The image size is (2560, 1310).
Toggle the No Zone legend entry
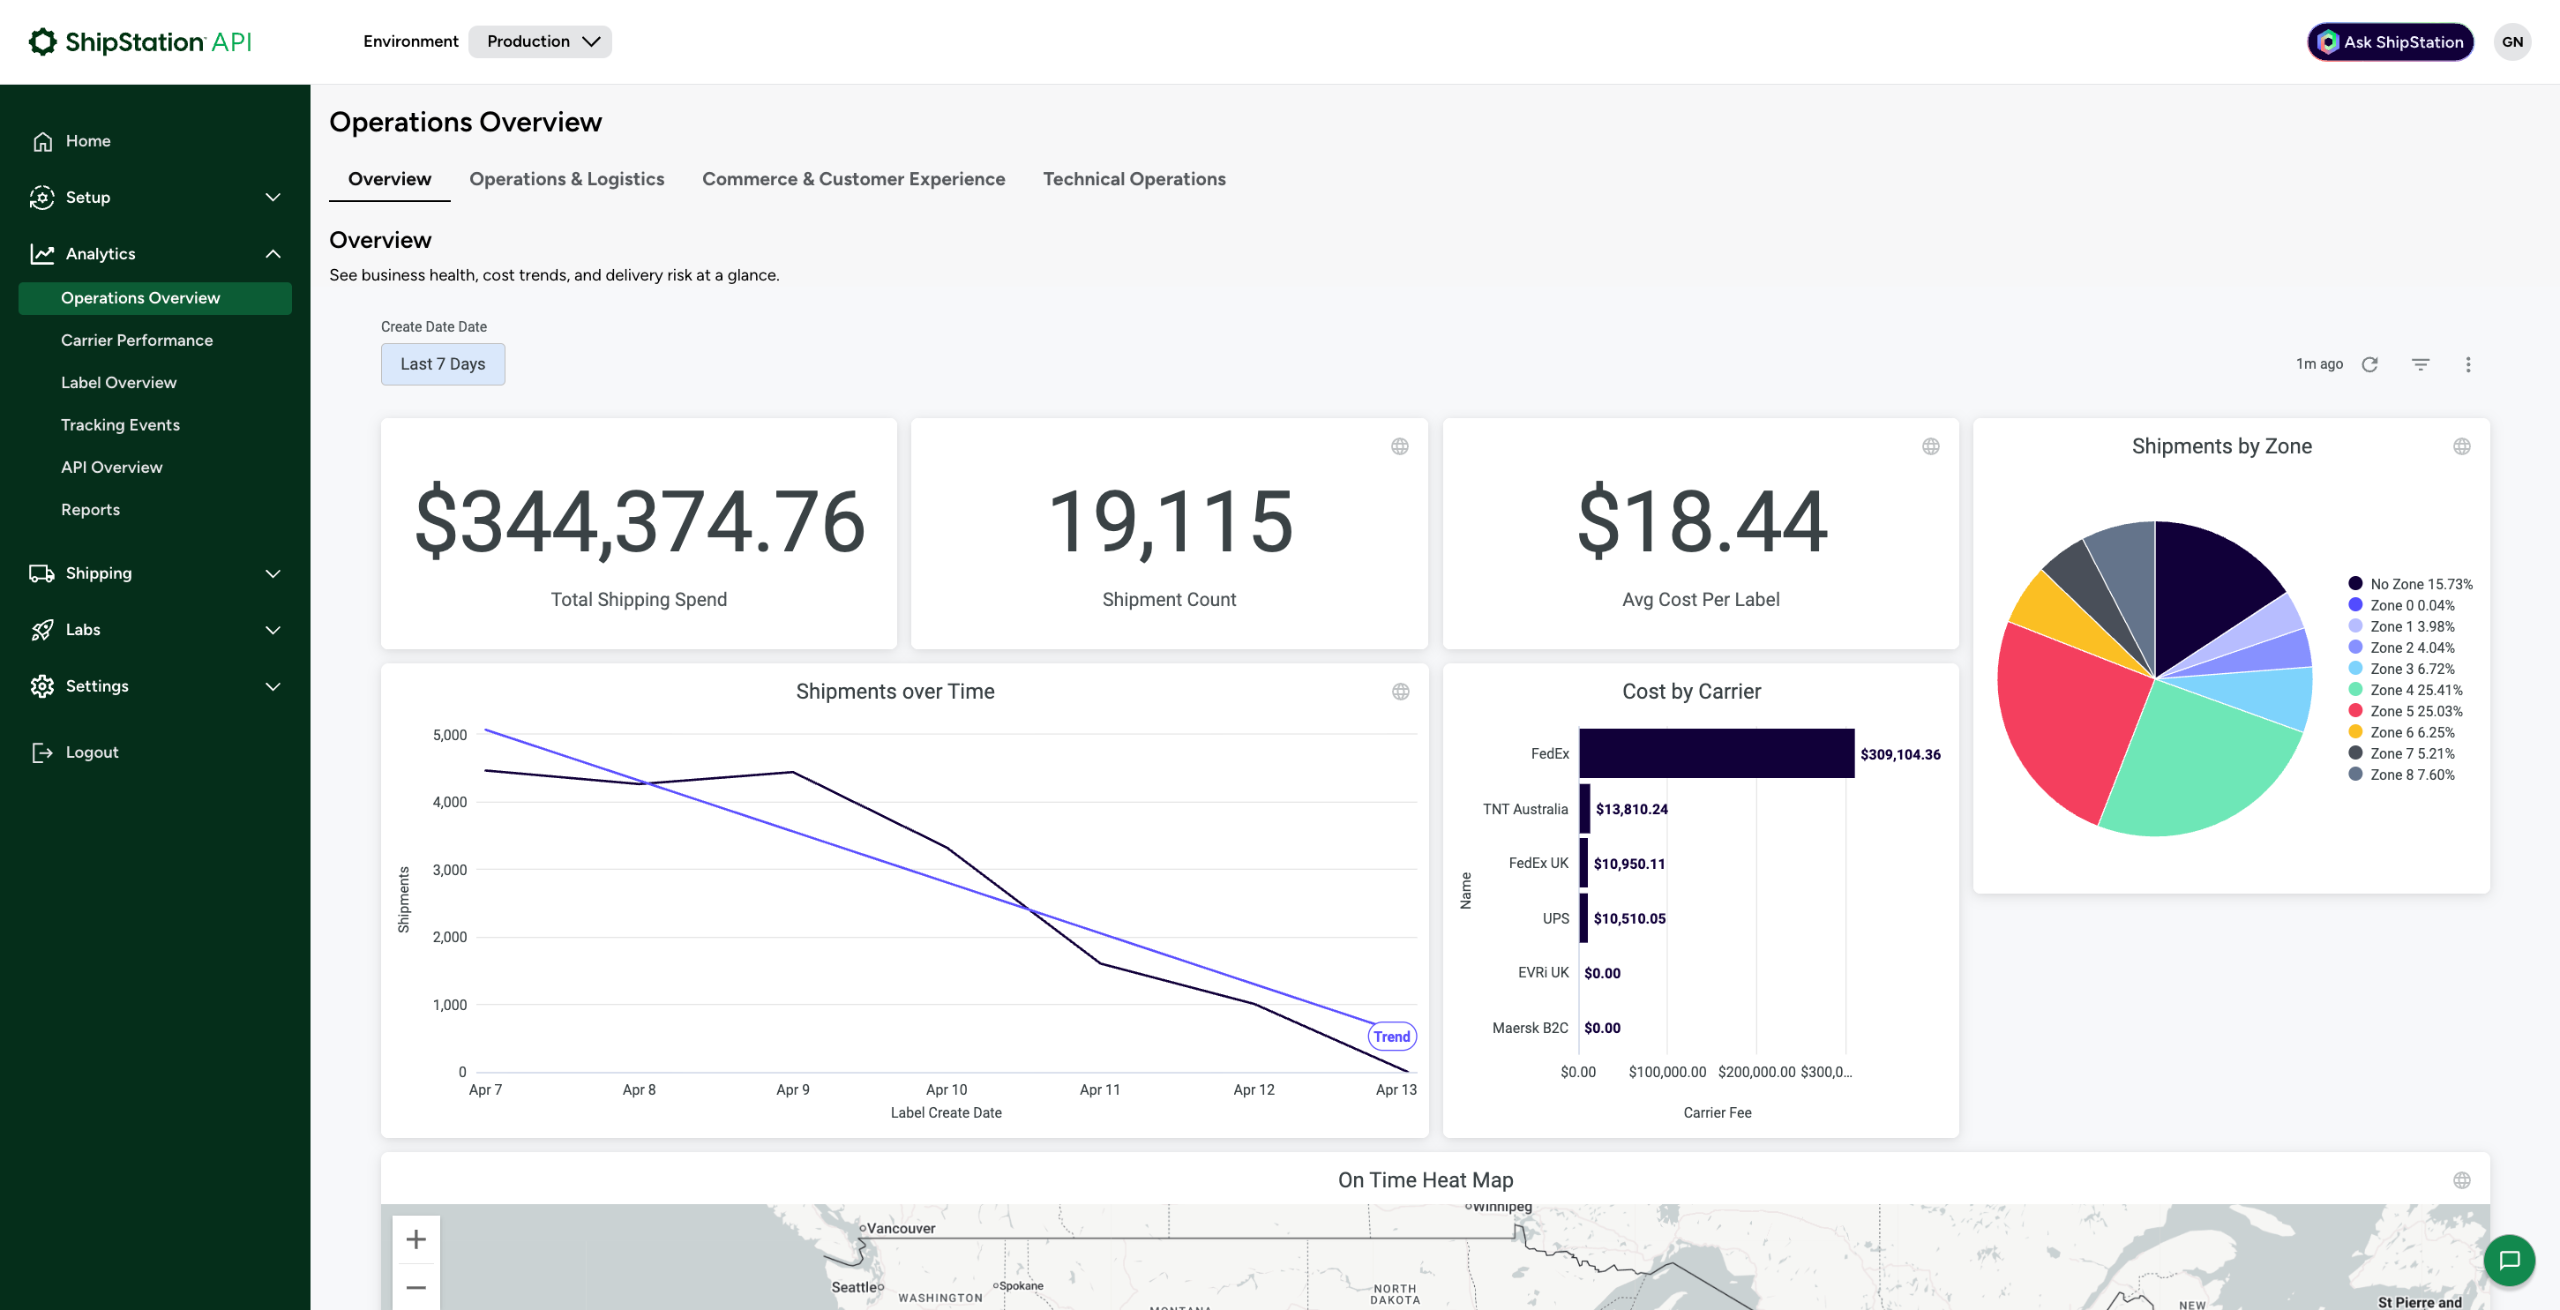pos(2409,584)
